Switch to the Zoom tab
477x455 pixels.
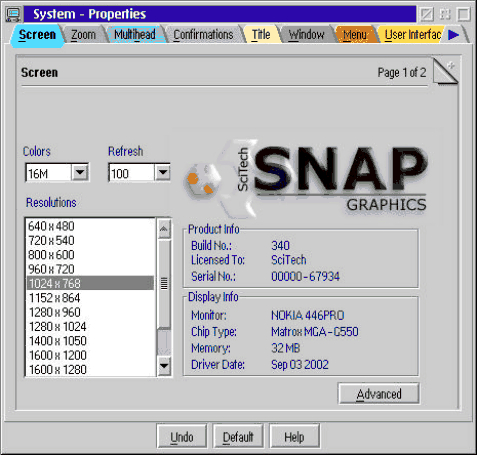point(83,35)
